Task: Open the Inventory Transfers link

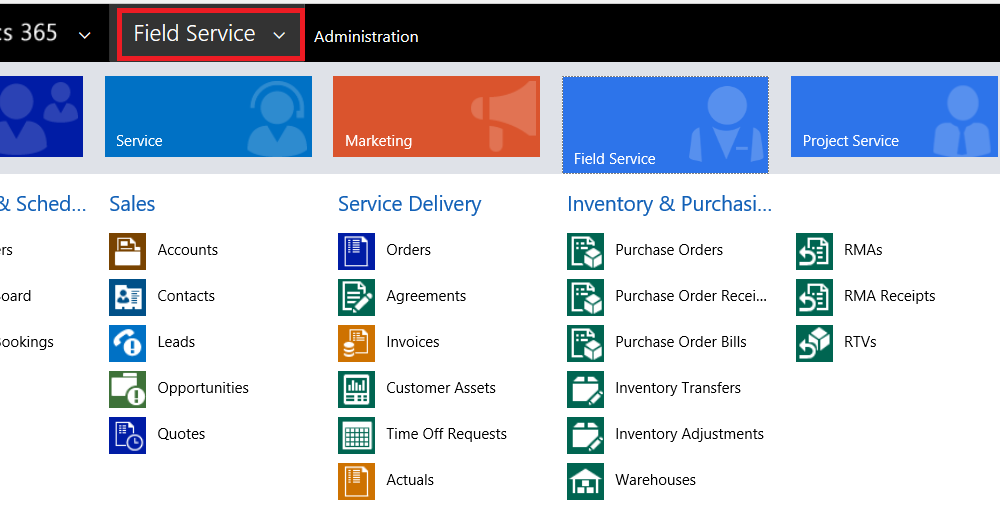Action: click(x=678, y=388)
